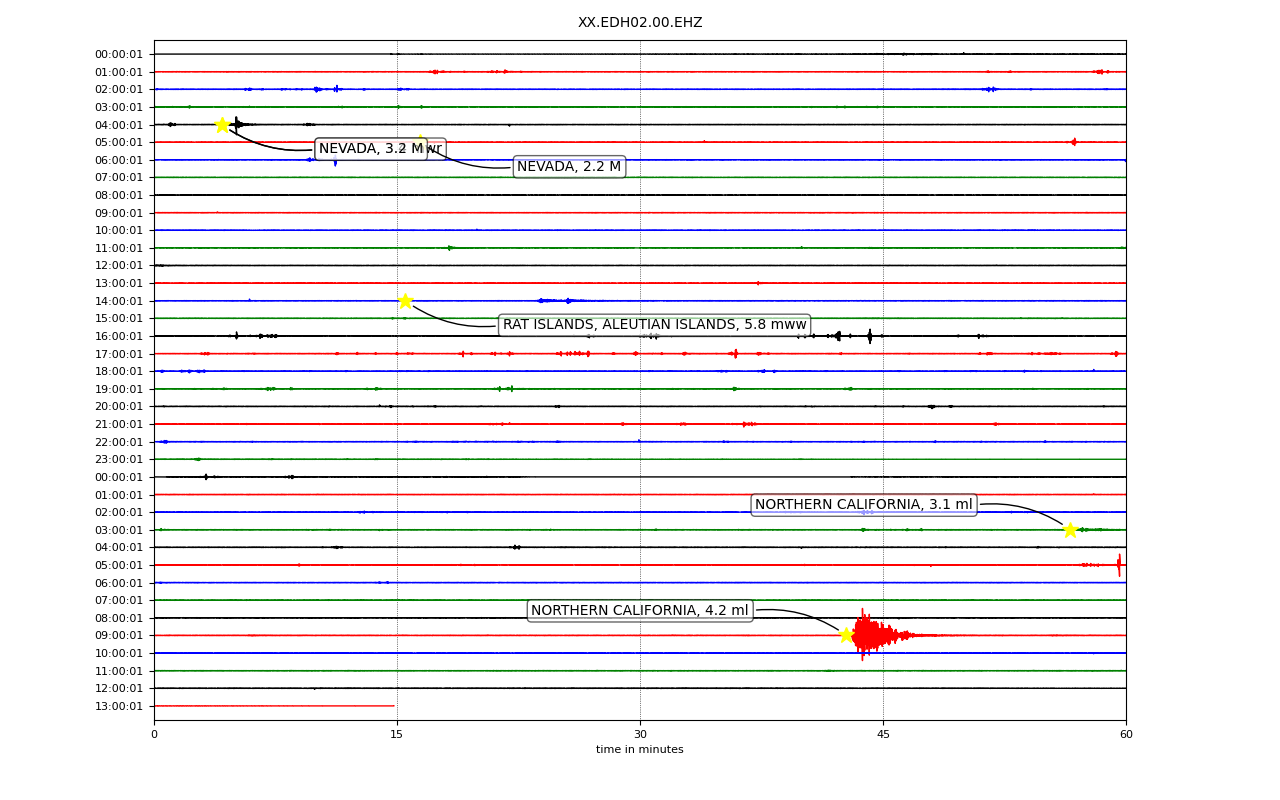Click the 30 tick on the time axis
Image resolution: width=1280 pixels, height=800 pixels.
640,735
